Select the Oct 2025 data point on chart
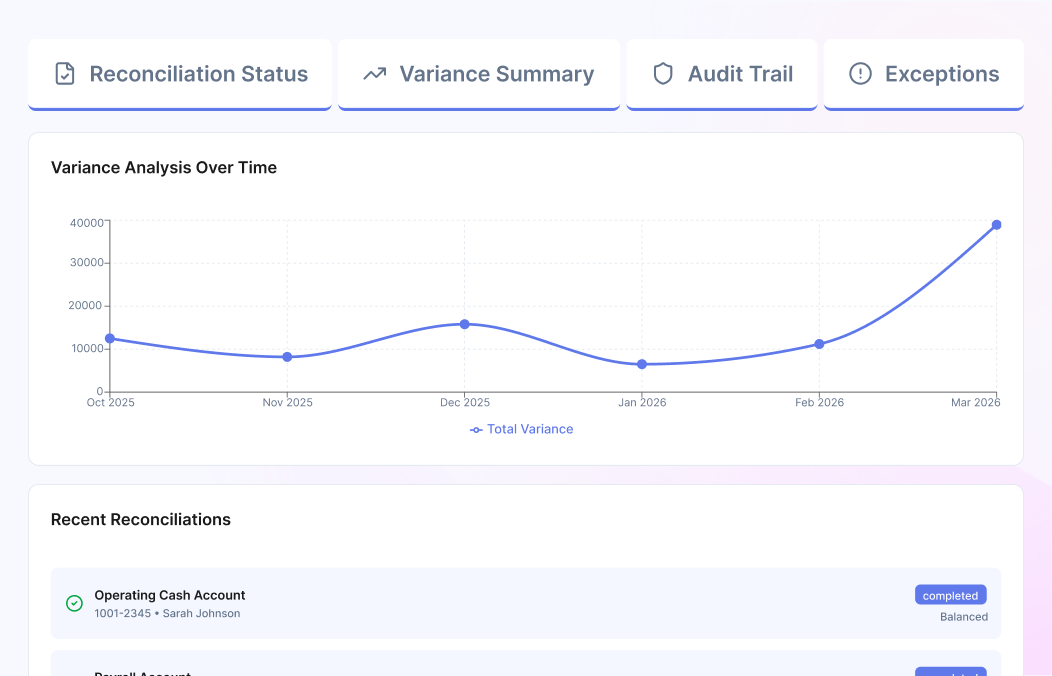The image size is (1052, 676). 110,339
